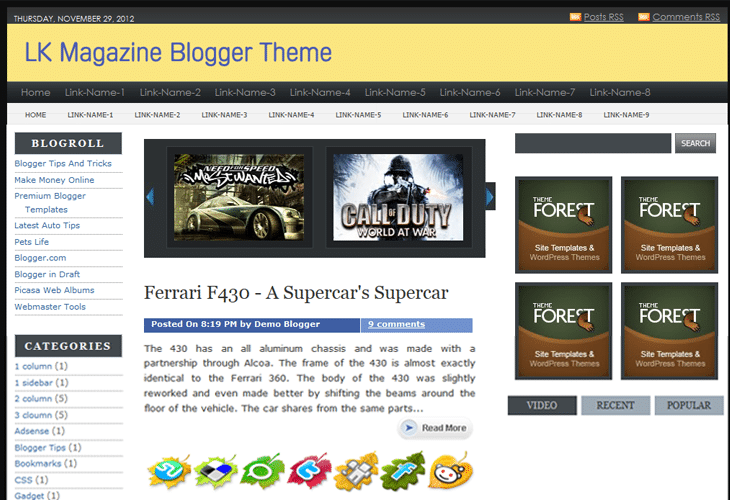Viewport: 730px width, 500px height.
Task: Visit Make Money Online blogroll link
Action: click(x=54, y=180)
